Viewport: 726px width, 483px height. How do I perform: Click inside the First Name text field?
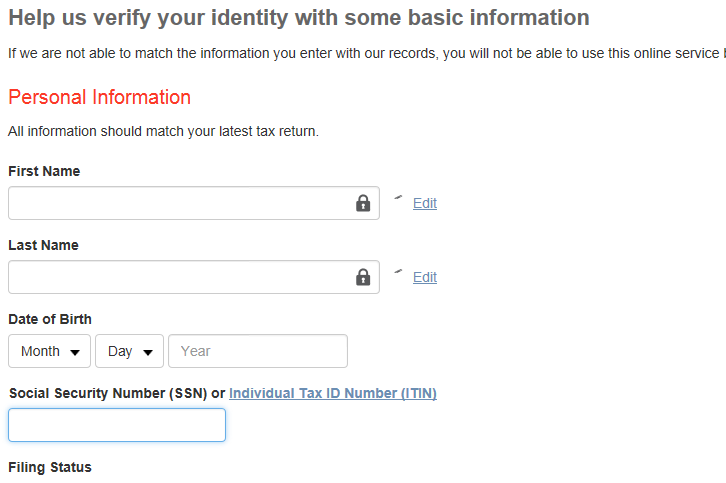180,203
